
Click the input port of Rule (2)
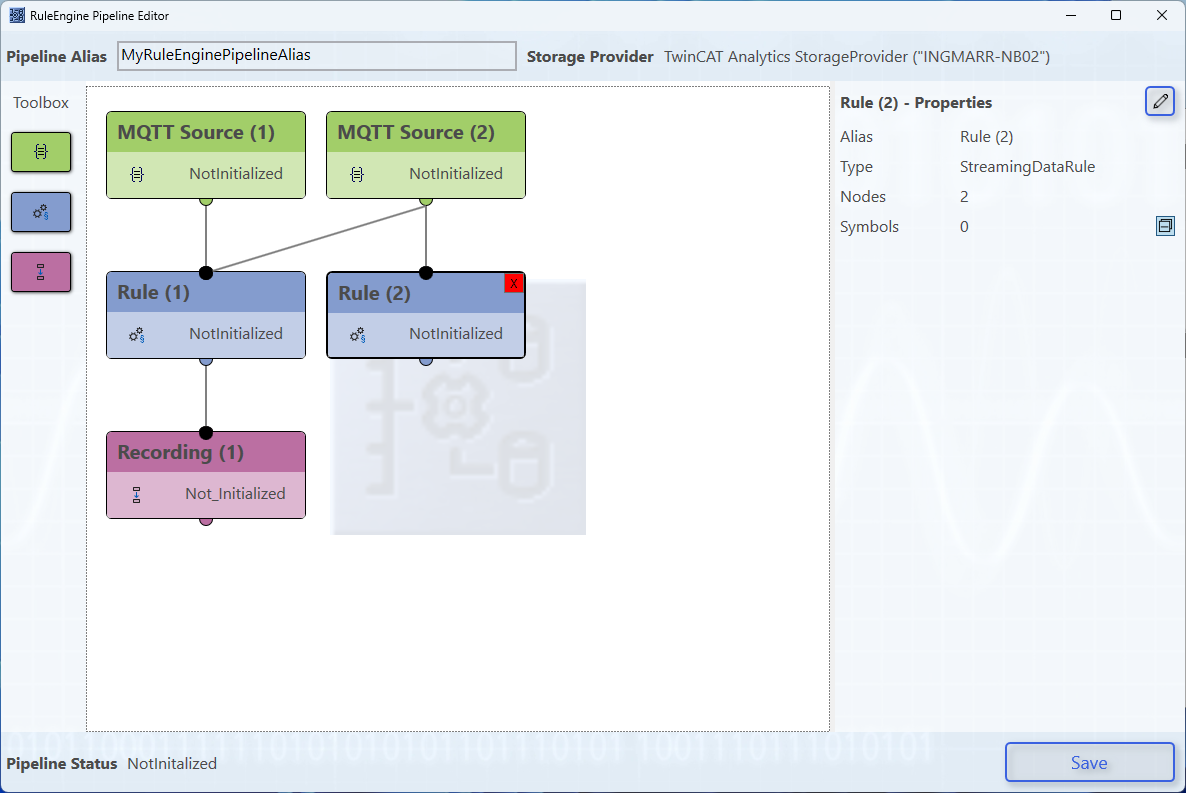click(426, 272)
